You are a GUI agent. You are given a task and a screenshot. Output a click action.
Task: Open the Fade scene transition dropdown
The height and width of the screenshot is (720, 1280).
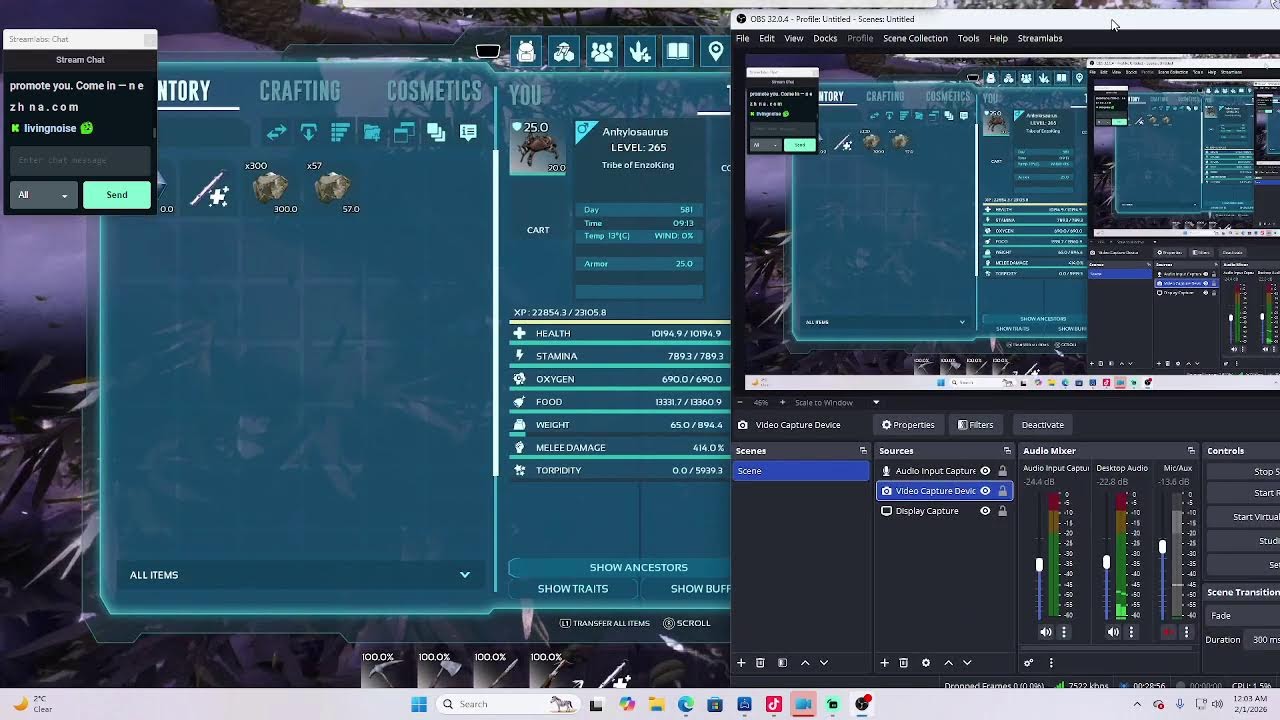tap(1243, 616)
